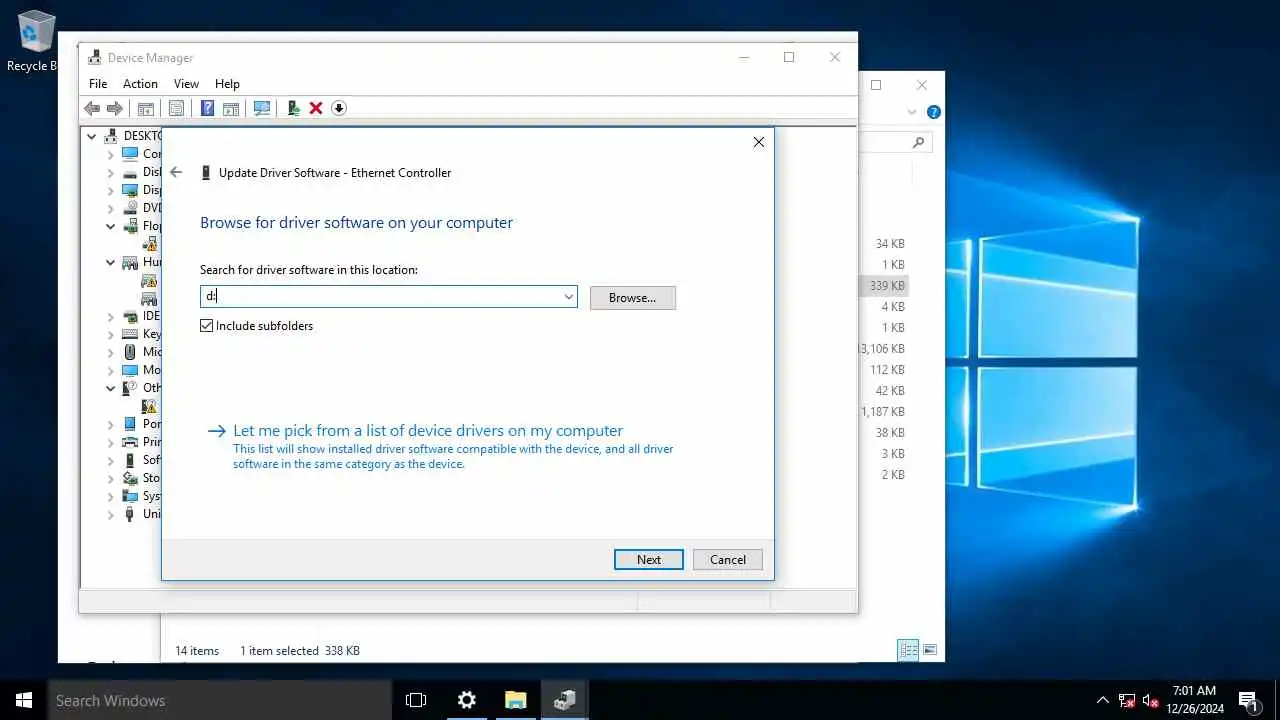This screenshot has height=720, width=1280.
Task: Click the 1,187 KB size cell in File Explorer
Action: (883, 412)
